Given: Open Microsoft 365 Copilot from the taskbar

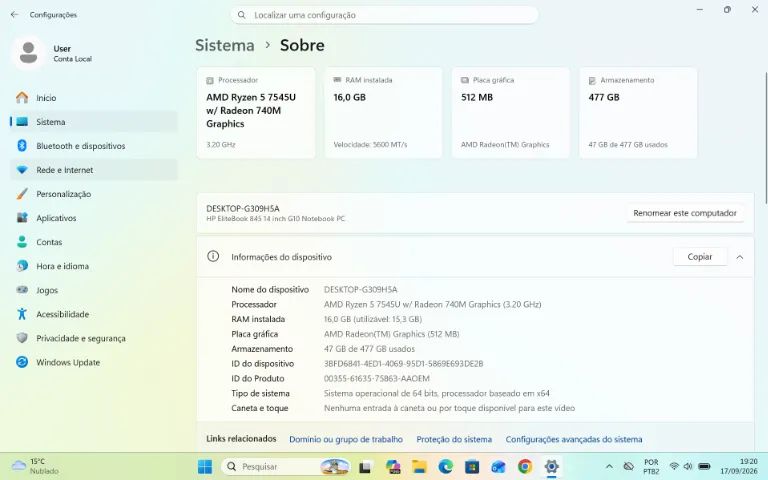Looking at the screenshot, I should point(393,467).
